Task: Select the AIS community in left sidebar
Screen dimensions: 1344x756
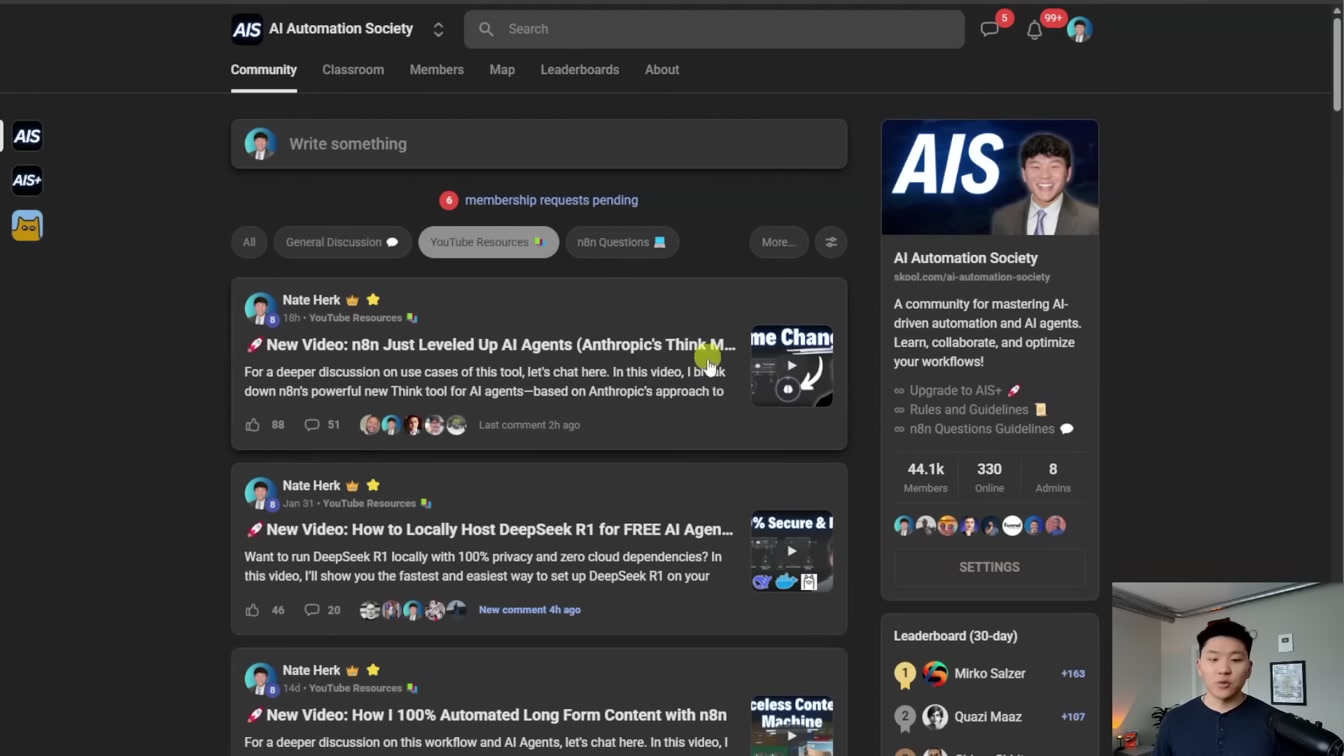Action: tap(27, 136)
